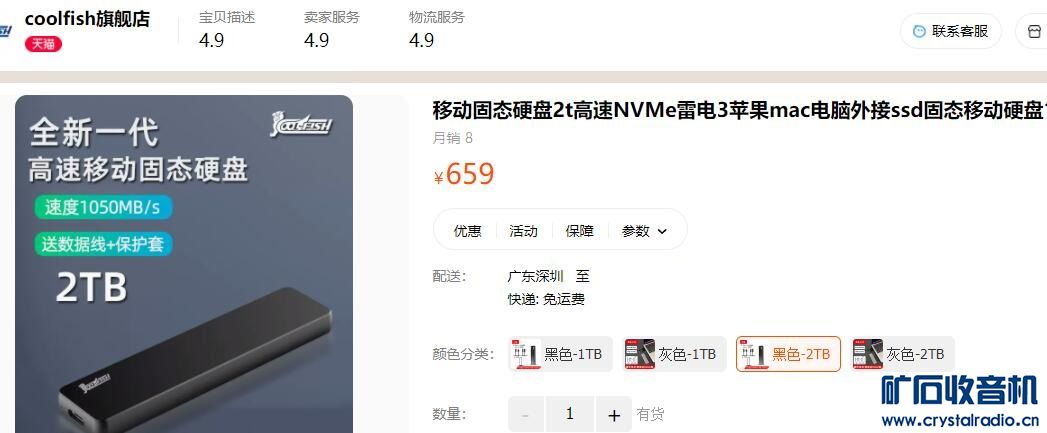The width and height of the screenshot is (1047, 433).
Task: Open the 优惠 tab
Action: click(467, 231)
